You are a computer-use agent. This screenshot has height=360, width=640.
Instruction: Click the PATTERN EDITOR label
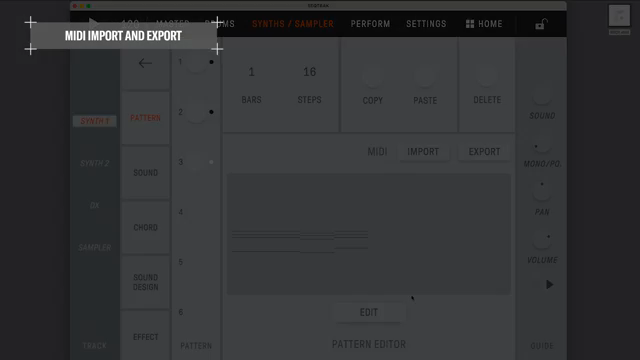pos(369,344)
